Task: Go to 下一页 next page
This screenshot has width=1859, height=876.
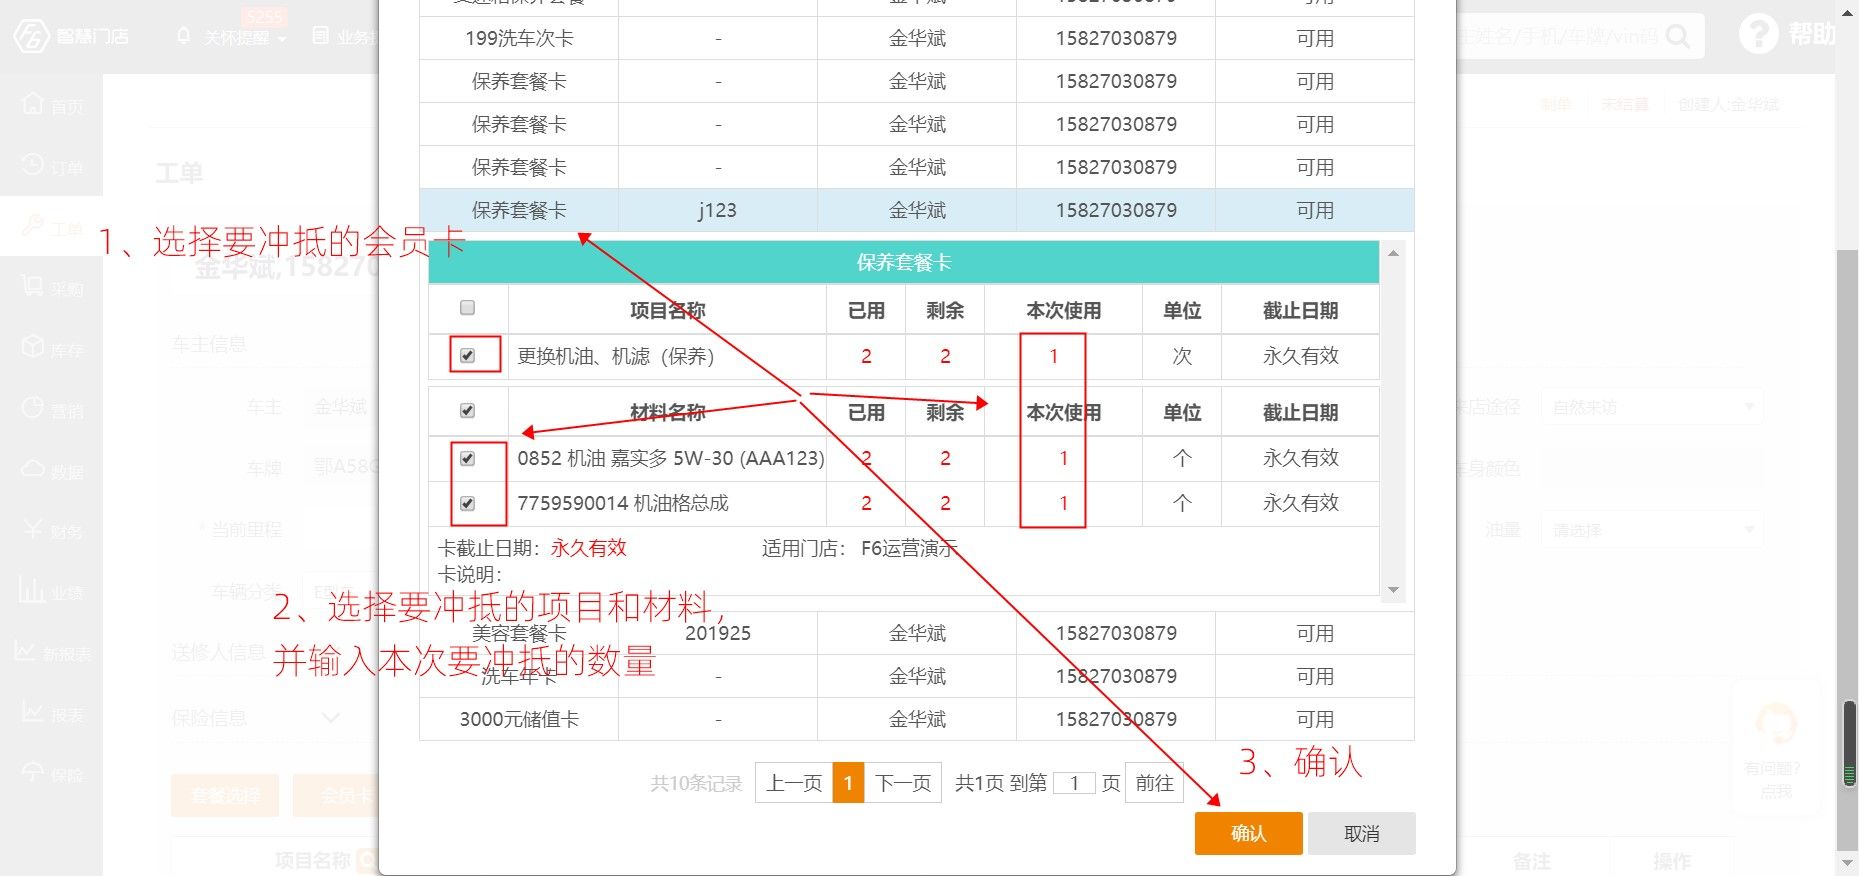Action: [x=903, y=783]
